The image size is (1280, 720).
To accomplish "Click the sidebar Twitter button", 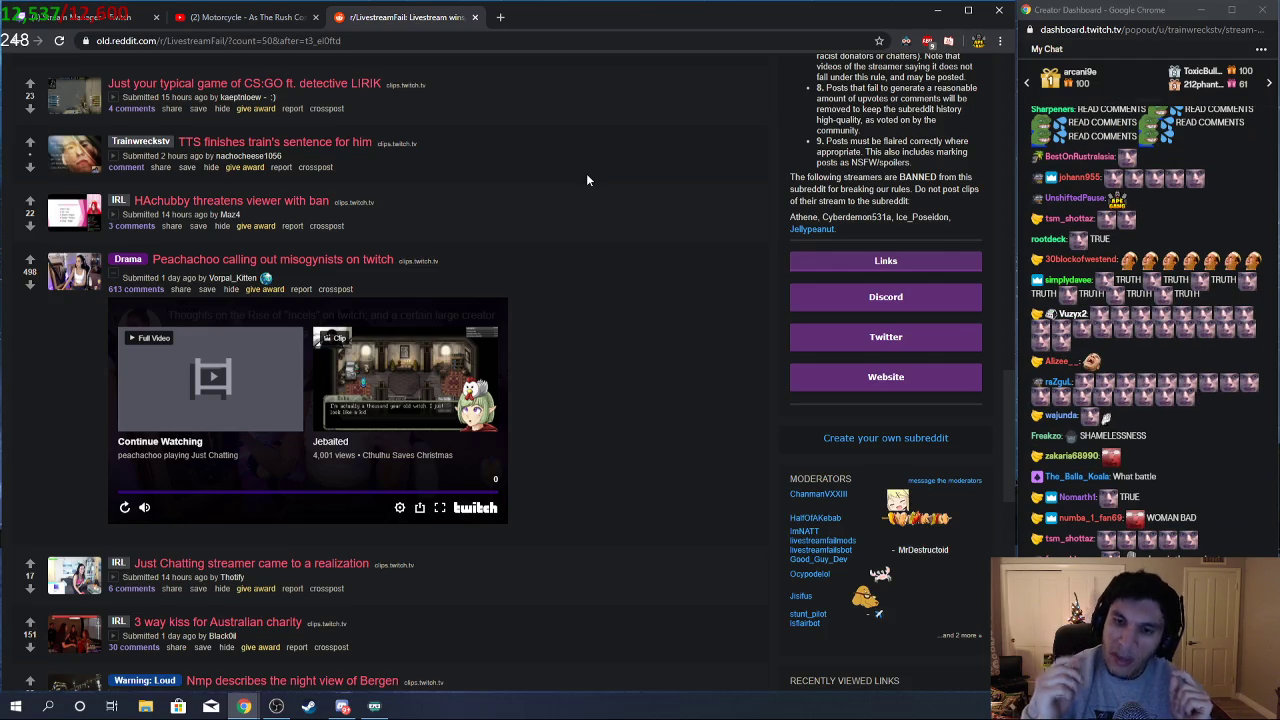I will click(886, 337).
